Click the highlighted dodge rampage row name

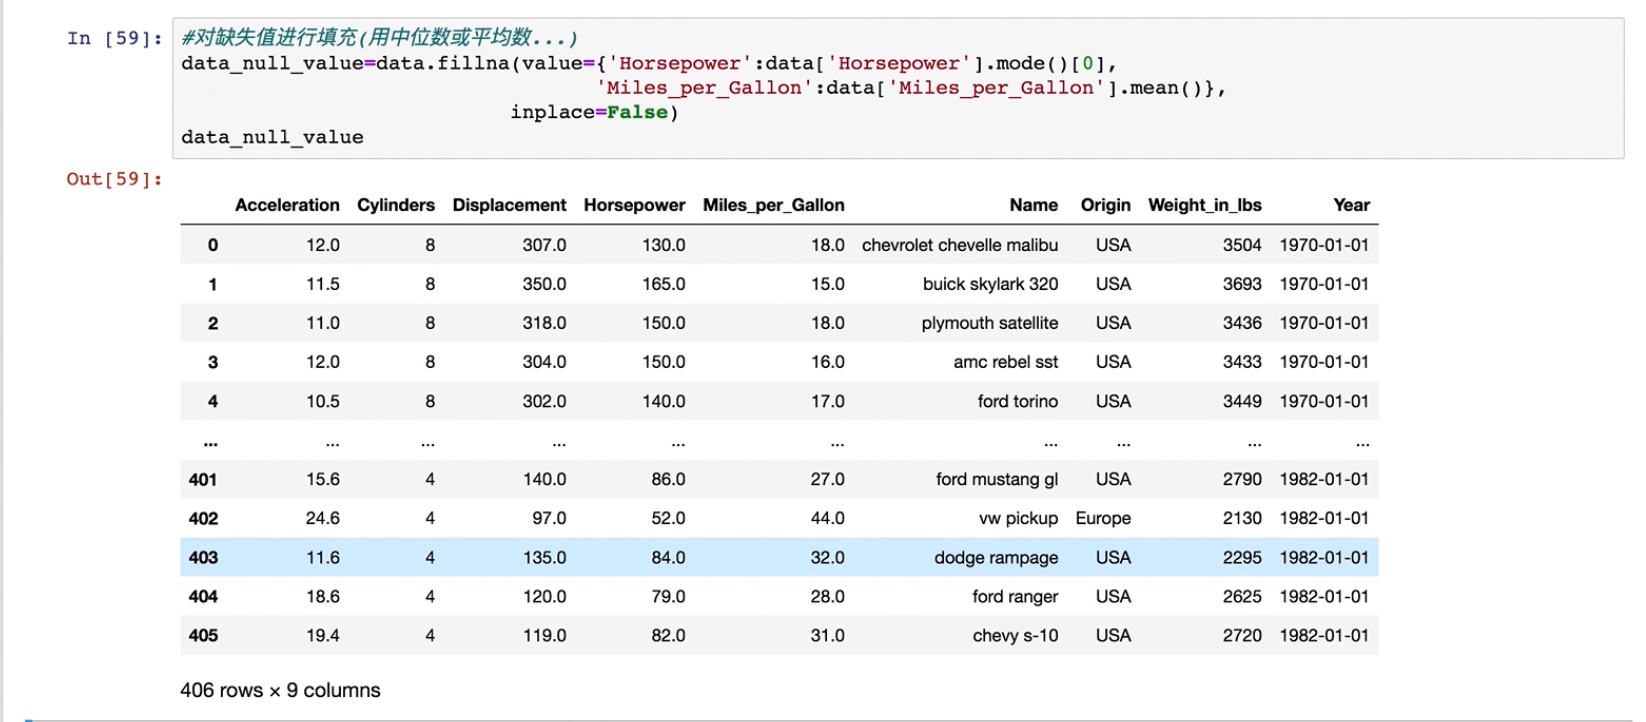(x=995, y=558)
